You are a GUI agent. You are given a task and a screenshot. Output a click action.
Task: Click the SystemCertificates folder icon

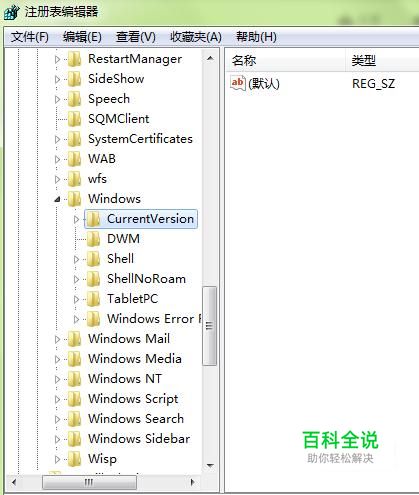(74, 139)
